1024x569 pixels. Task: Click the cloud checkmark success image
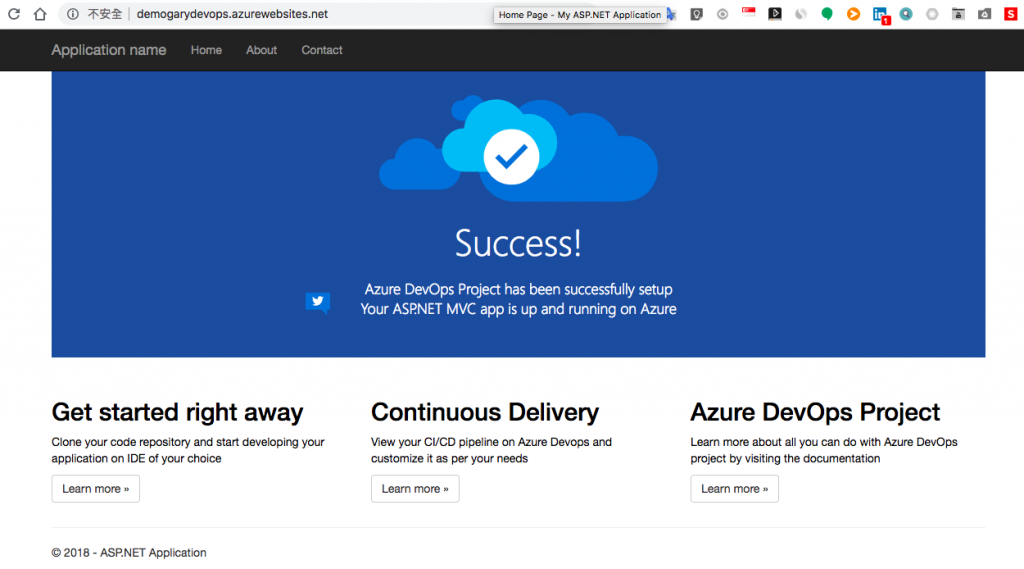pos(519,149)
